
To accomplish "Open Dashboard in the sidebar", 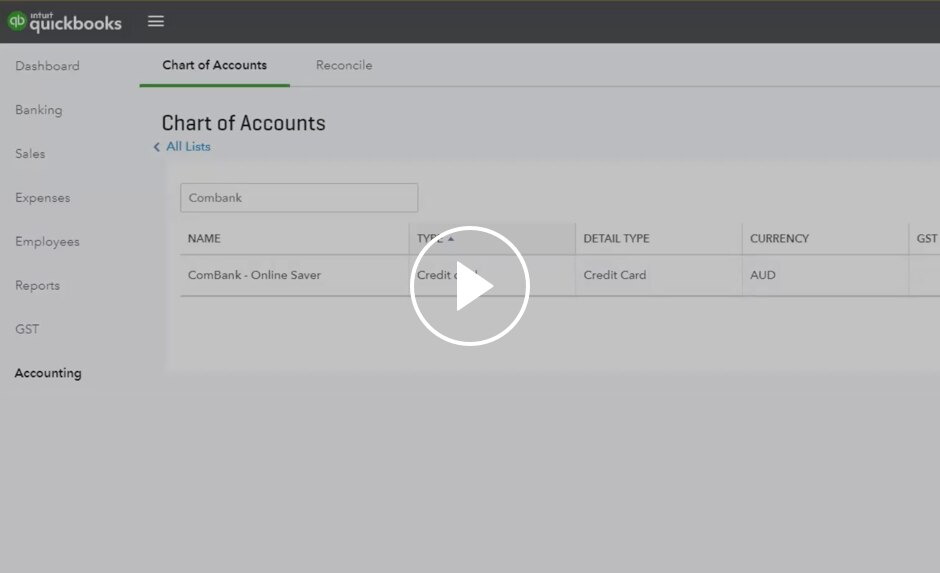I will 47,66.
